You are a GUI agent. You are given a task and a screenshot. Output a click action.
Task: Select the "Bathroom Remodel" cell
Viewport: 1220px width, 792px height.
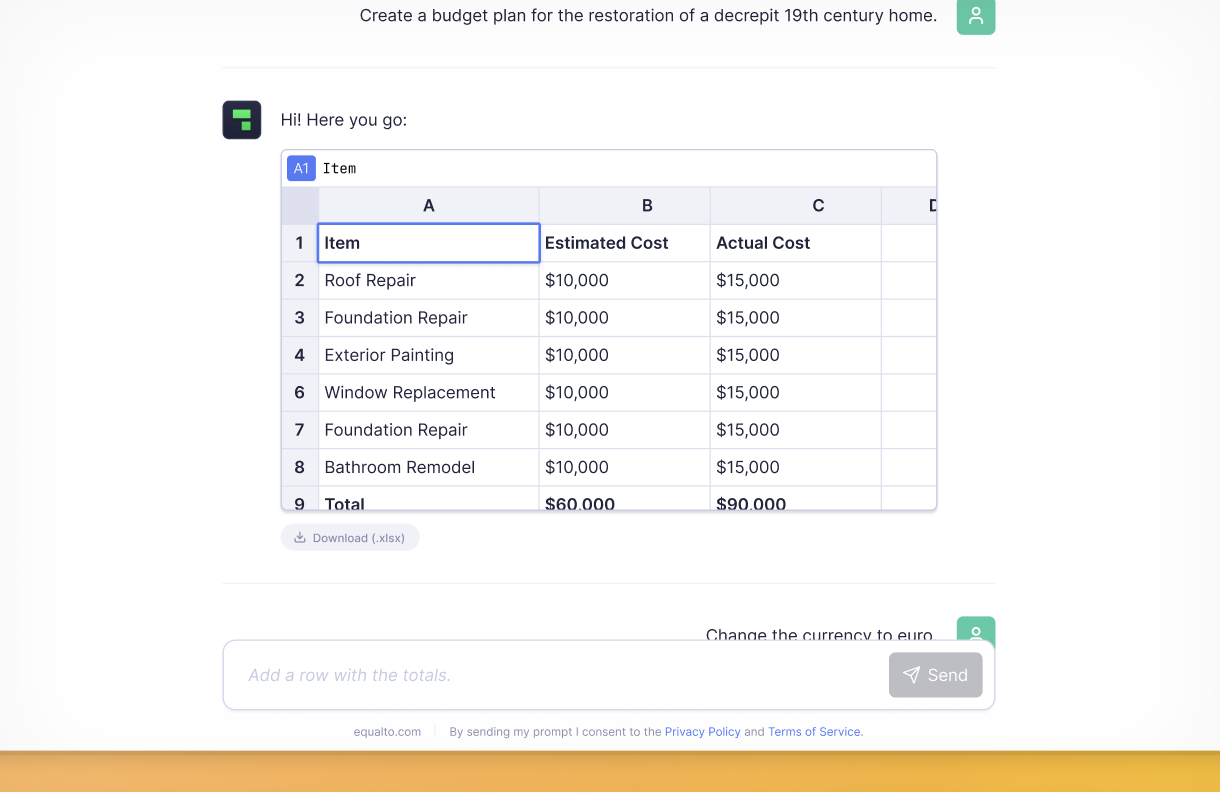point(429,467)
